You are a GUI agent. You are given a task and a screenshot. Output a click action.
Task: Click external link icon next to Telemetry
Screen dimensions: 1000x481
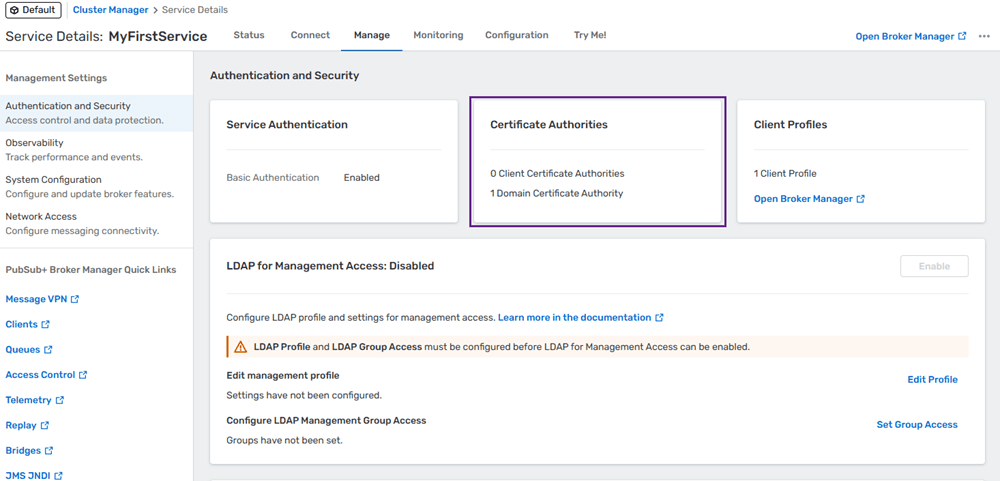[60, 401]
